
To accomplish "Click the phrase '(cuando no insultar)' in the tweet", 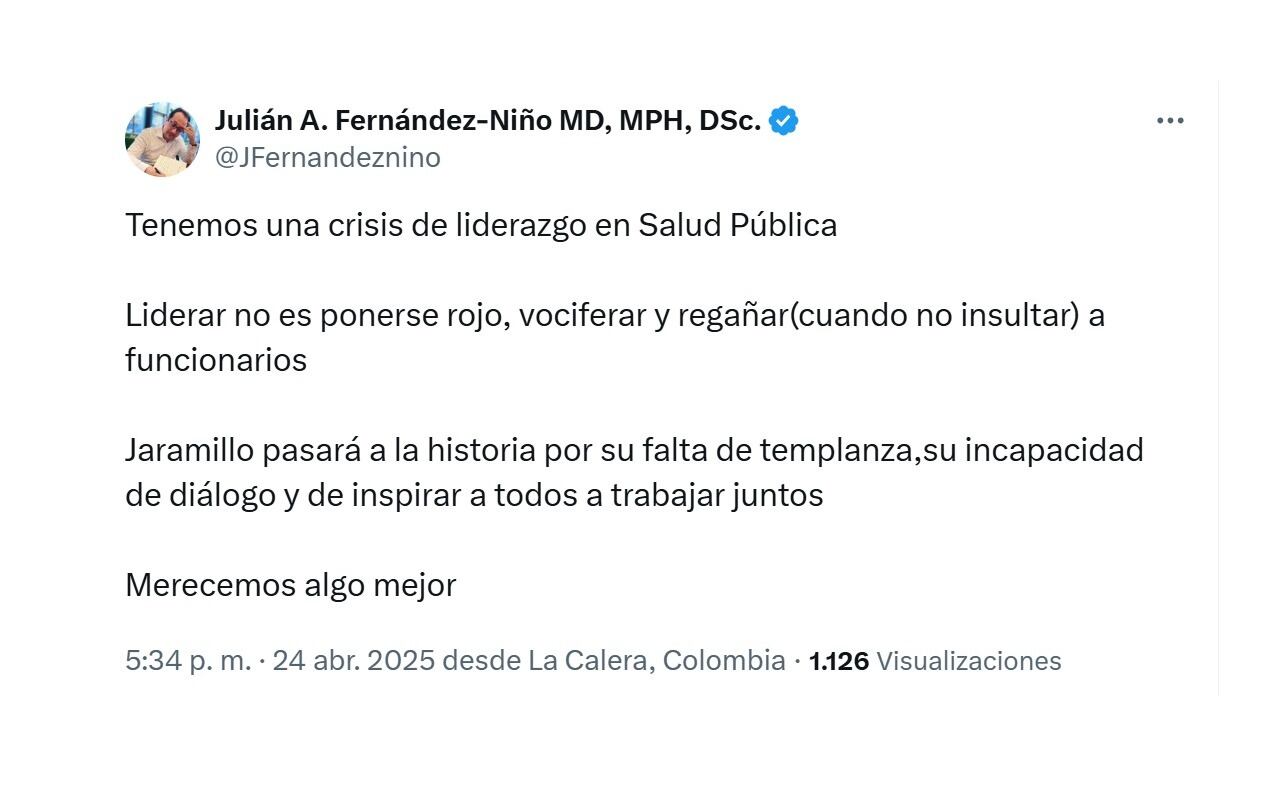I will (x=932, y=316).
